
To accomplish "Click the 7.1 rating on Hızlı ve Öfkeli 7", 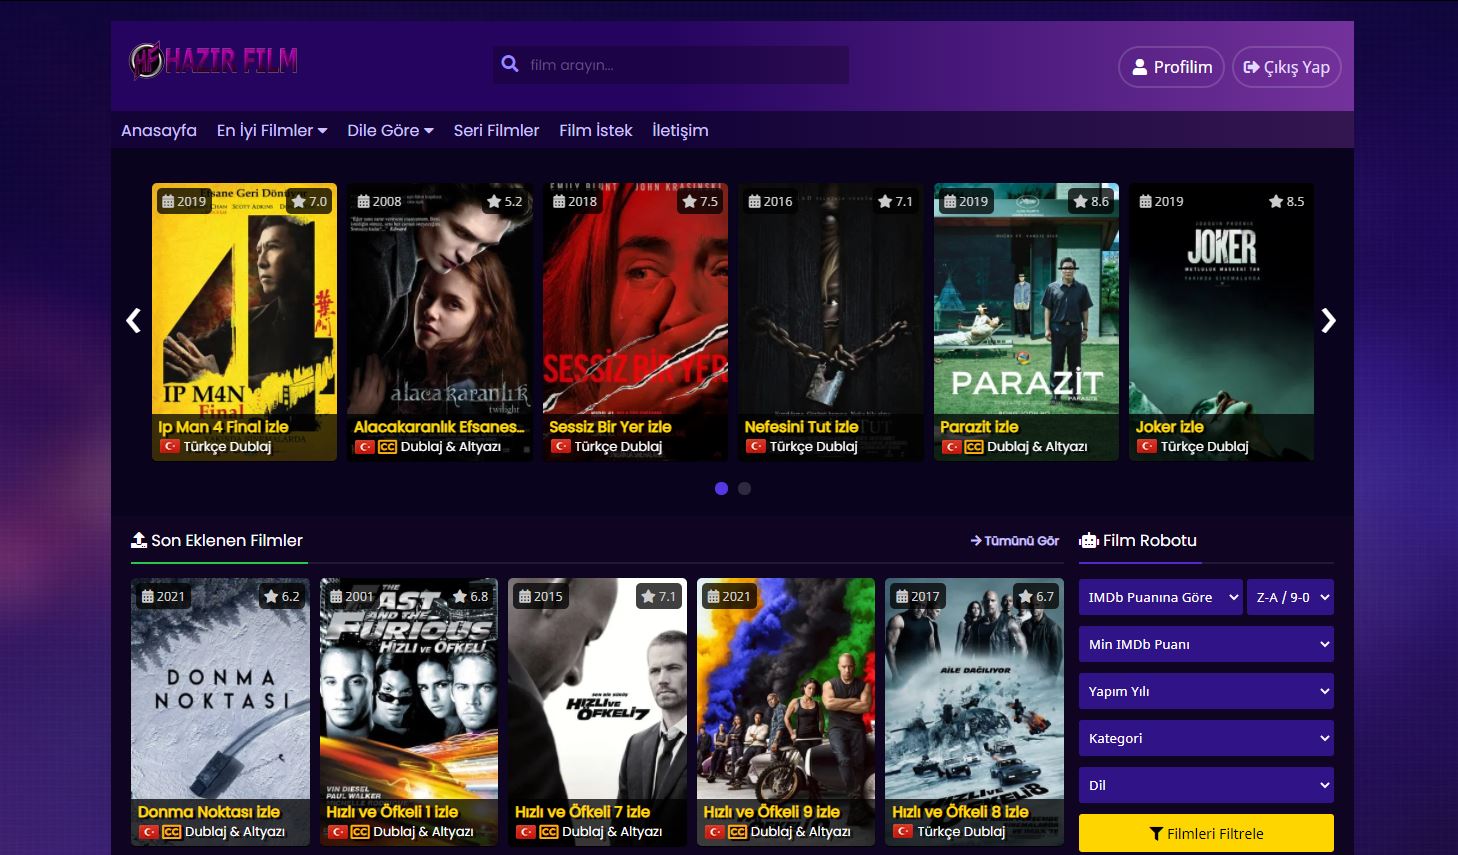I will point(659,596).
